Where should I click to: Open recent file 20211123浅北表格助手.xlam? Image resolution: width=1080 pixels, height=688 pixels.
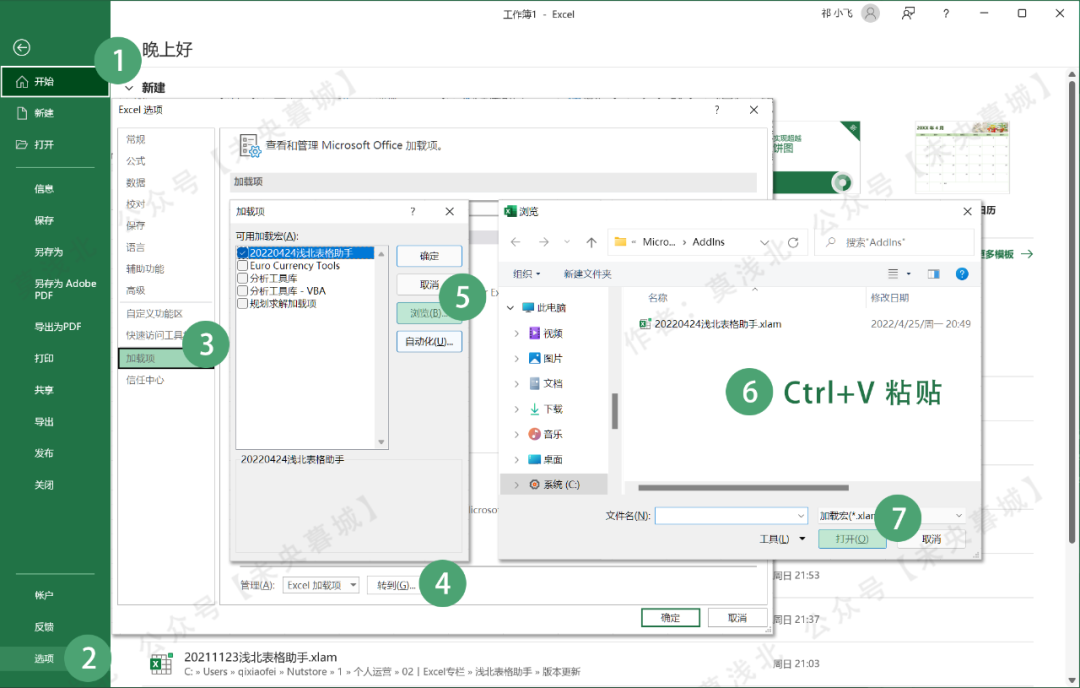pyautogui.click(x=382, y=663)
